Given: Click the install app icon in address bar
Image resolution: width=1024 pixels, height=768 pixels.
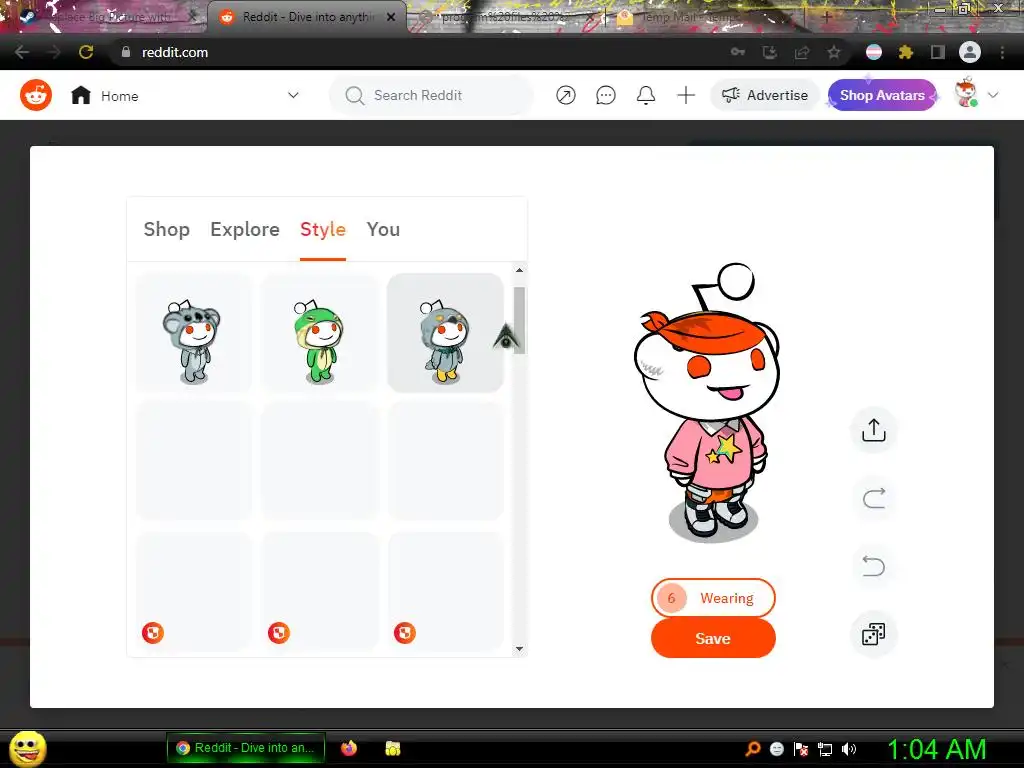Looking at the screenshot, I should 770,52.
